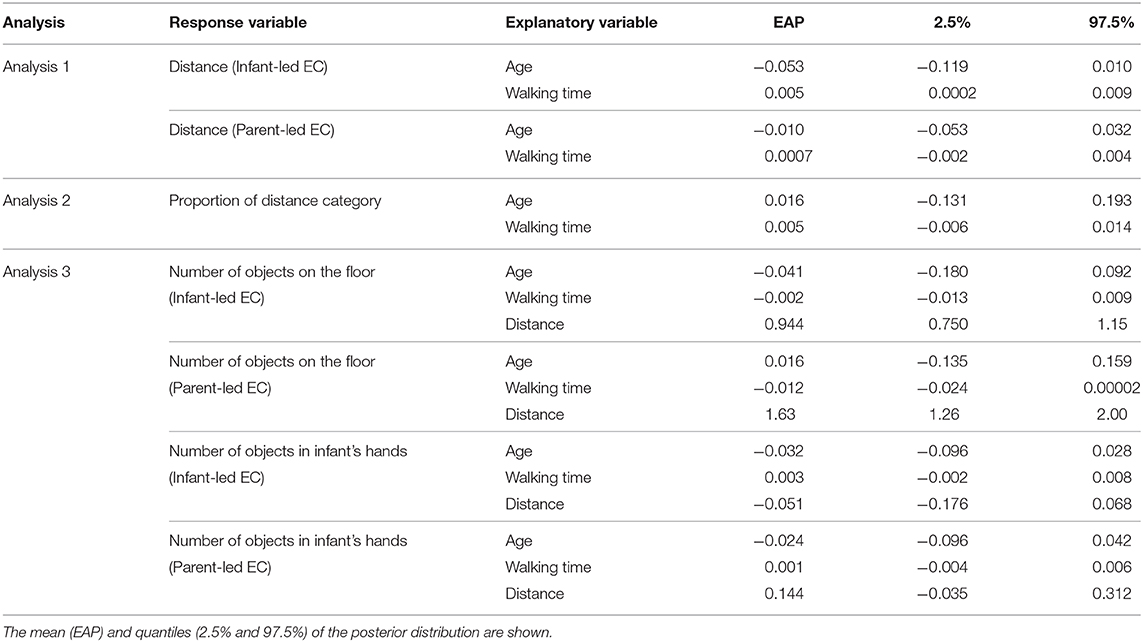Click the posterior distribution footnote text
Screen dimensions: 1143x642
coord(277,632)
